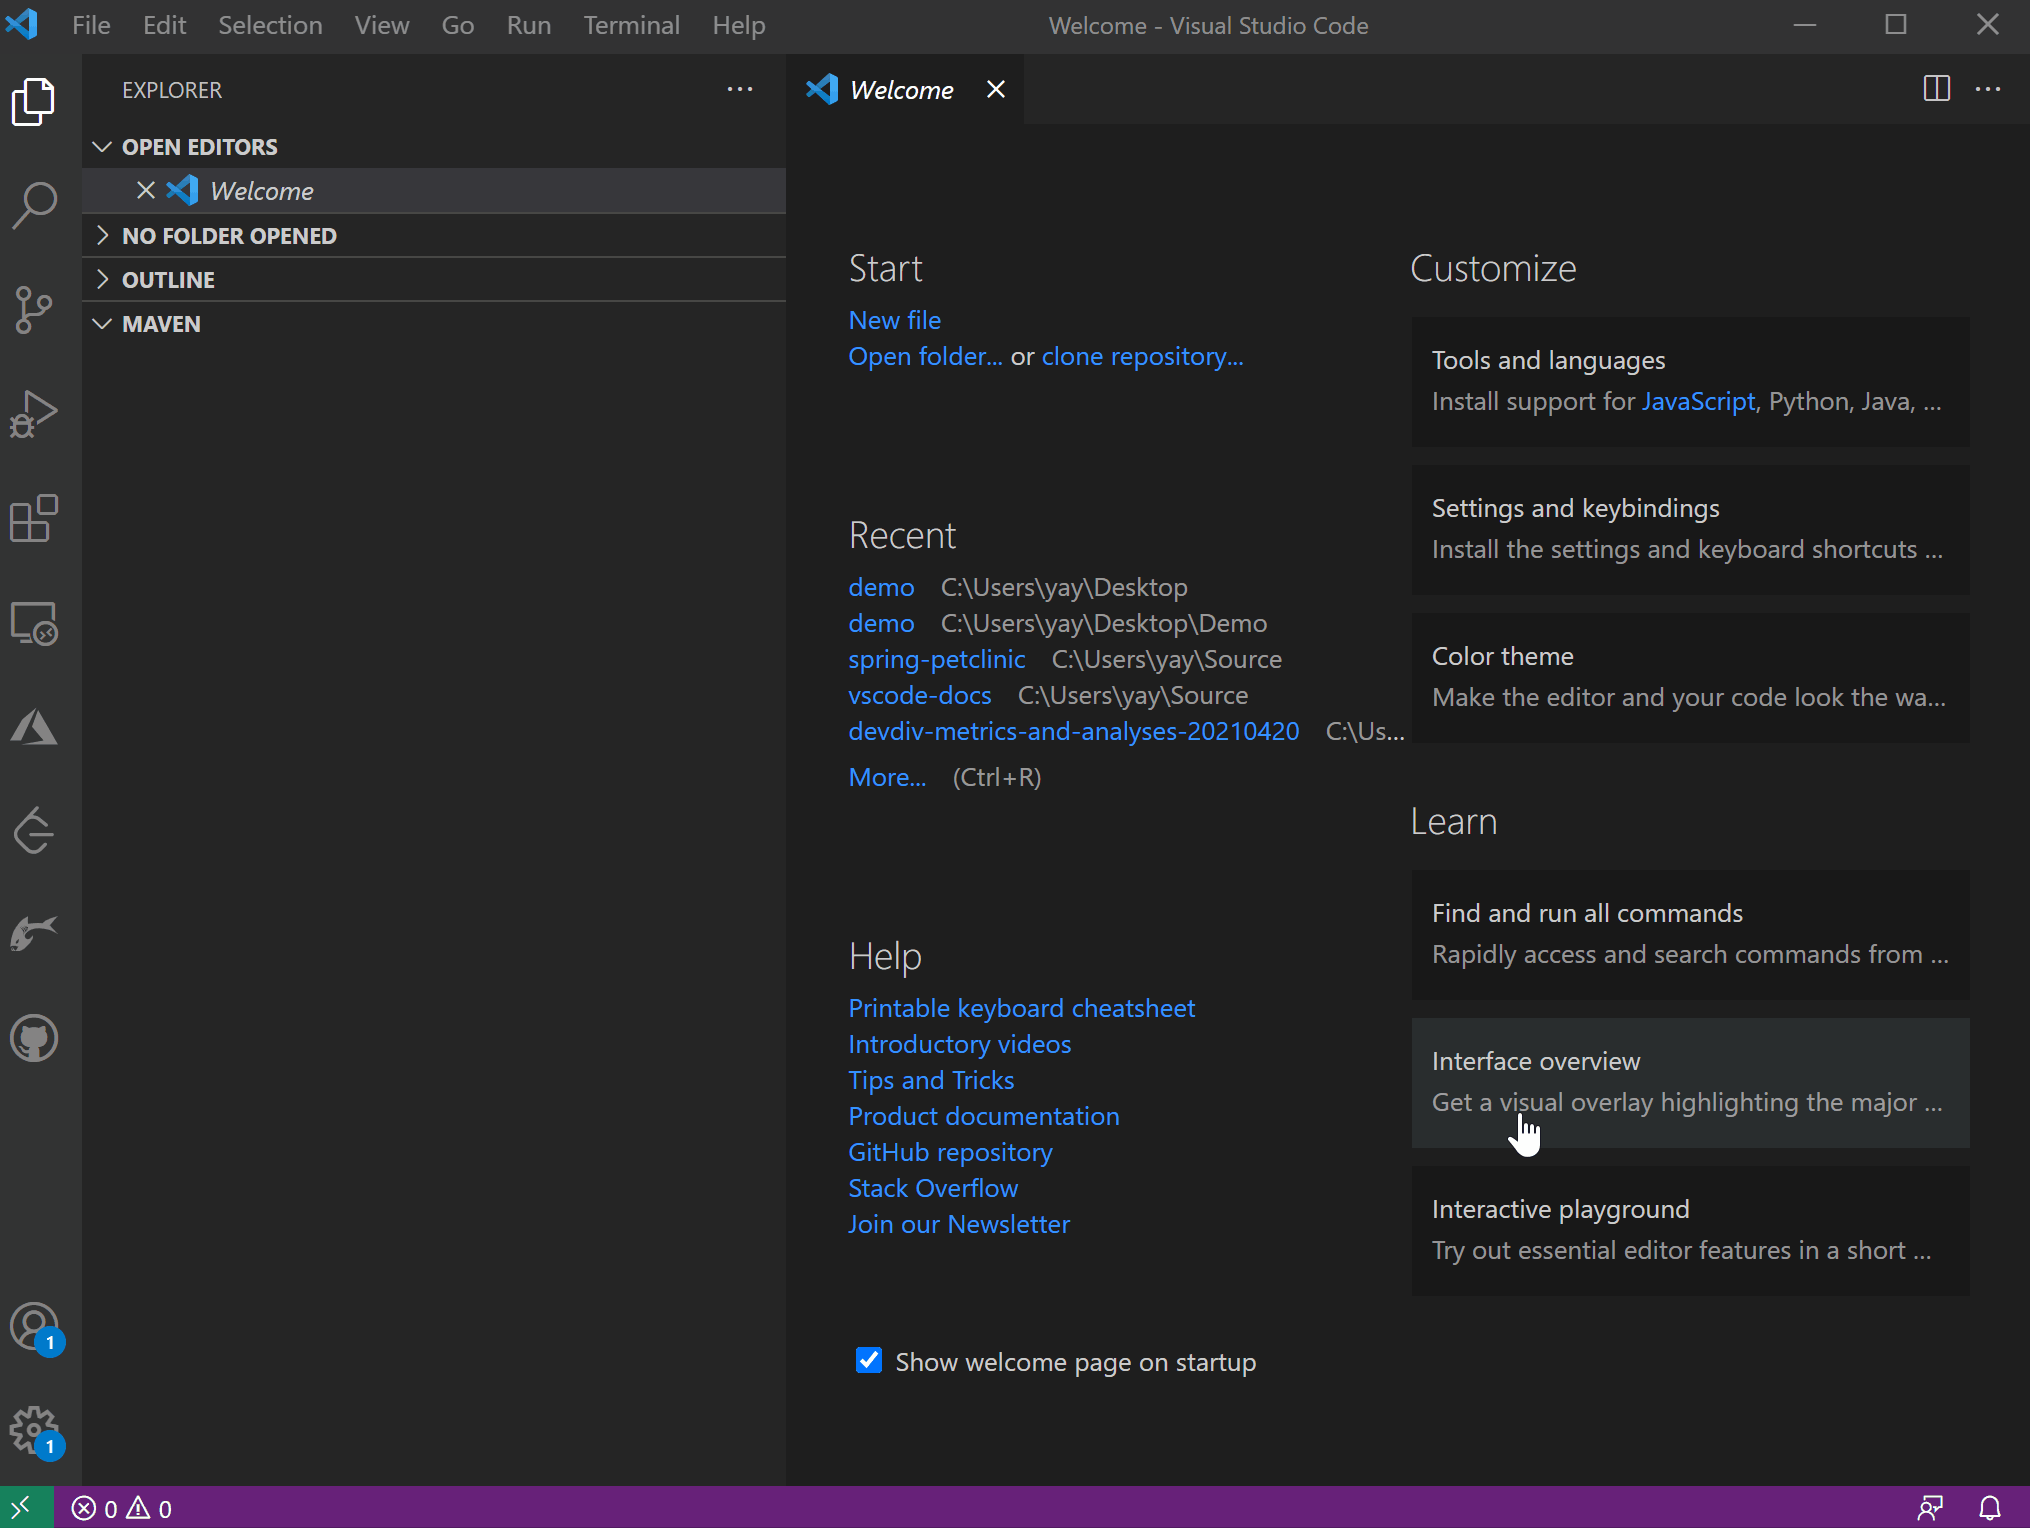Toggle Show welcome page on startup
This screenshot has height=1528, width=2030.
pyautogui.click(x=867, y=1359)
